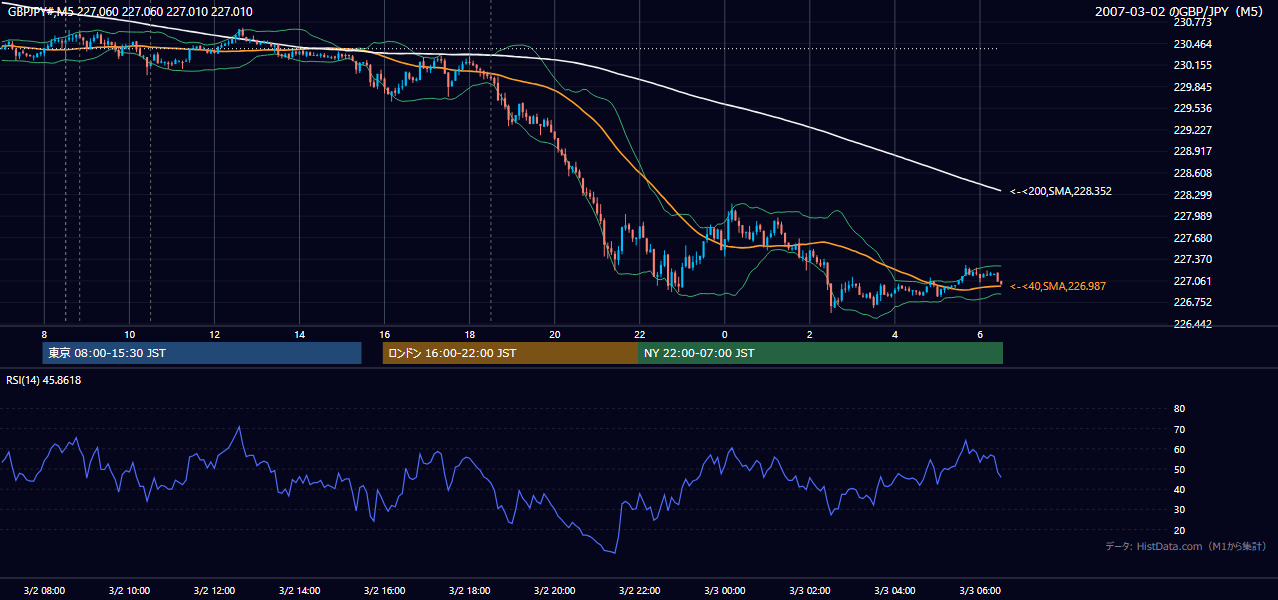Image resolution: width=1278 pixels, height=600 pixels.
Task: Click hour tick 2 under the price chart
Action: coord(810,334)
